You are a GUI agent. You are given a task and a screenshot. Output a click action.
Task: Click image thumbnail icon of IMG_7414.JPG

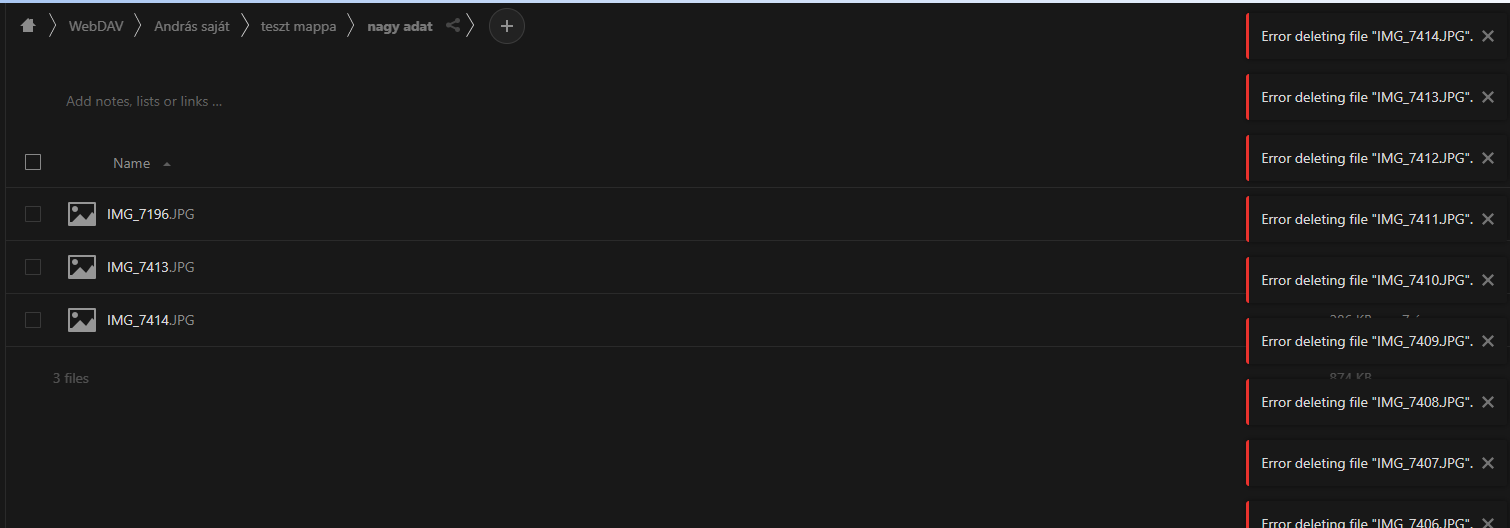click(82, 320)
